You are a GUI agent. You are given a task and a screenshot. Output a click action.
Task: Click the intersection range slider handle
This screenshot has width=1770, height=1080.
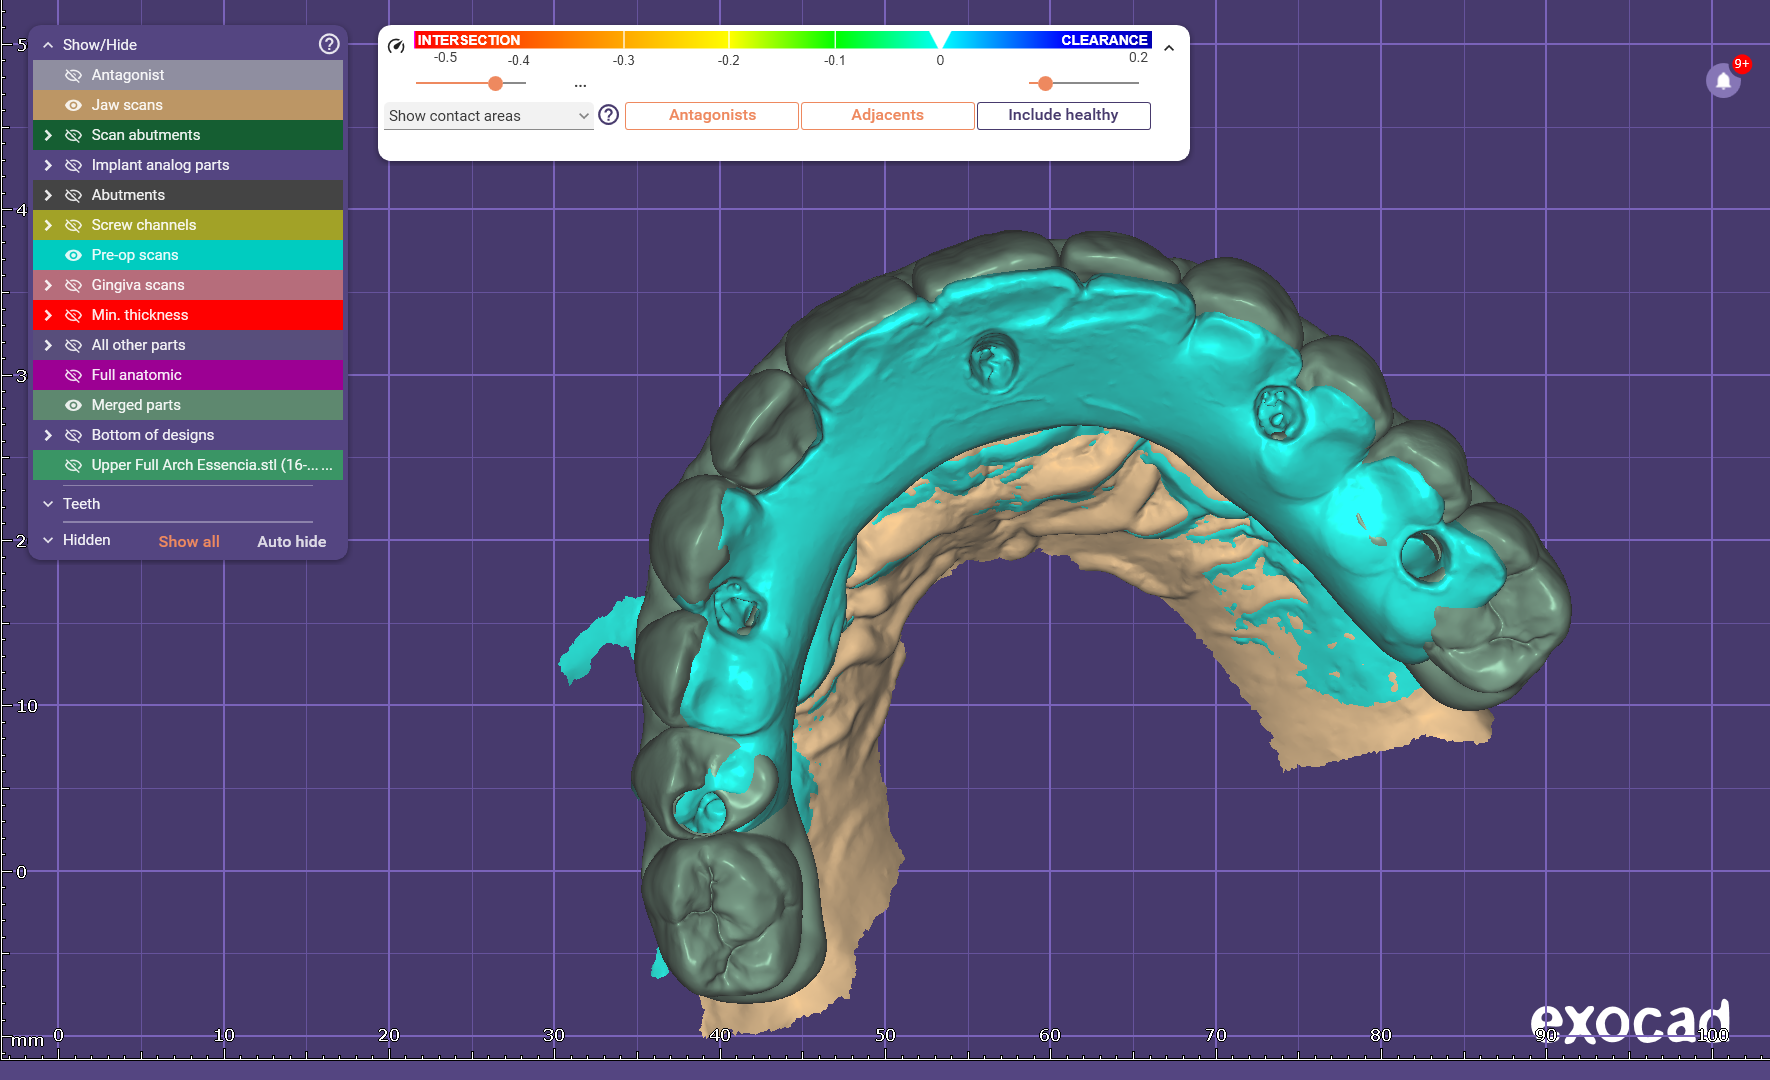[495, 83]
